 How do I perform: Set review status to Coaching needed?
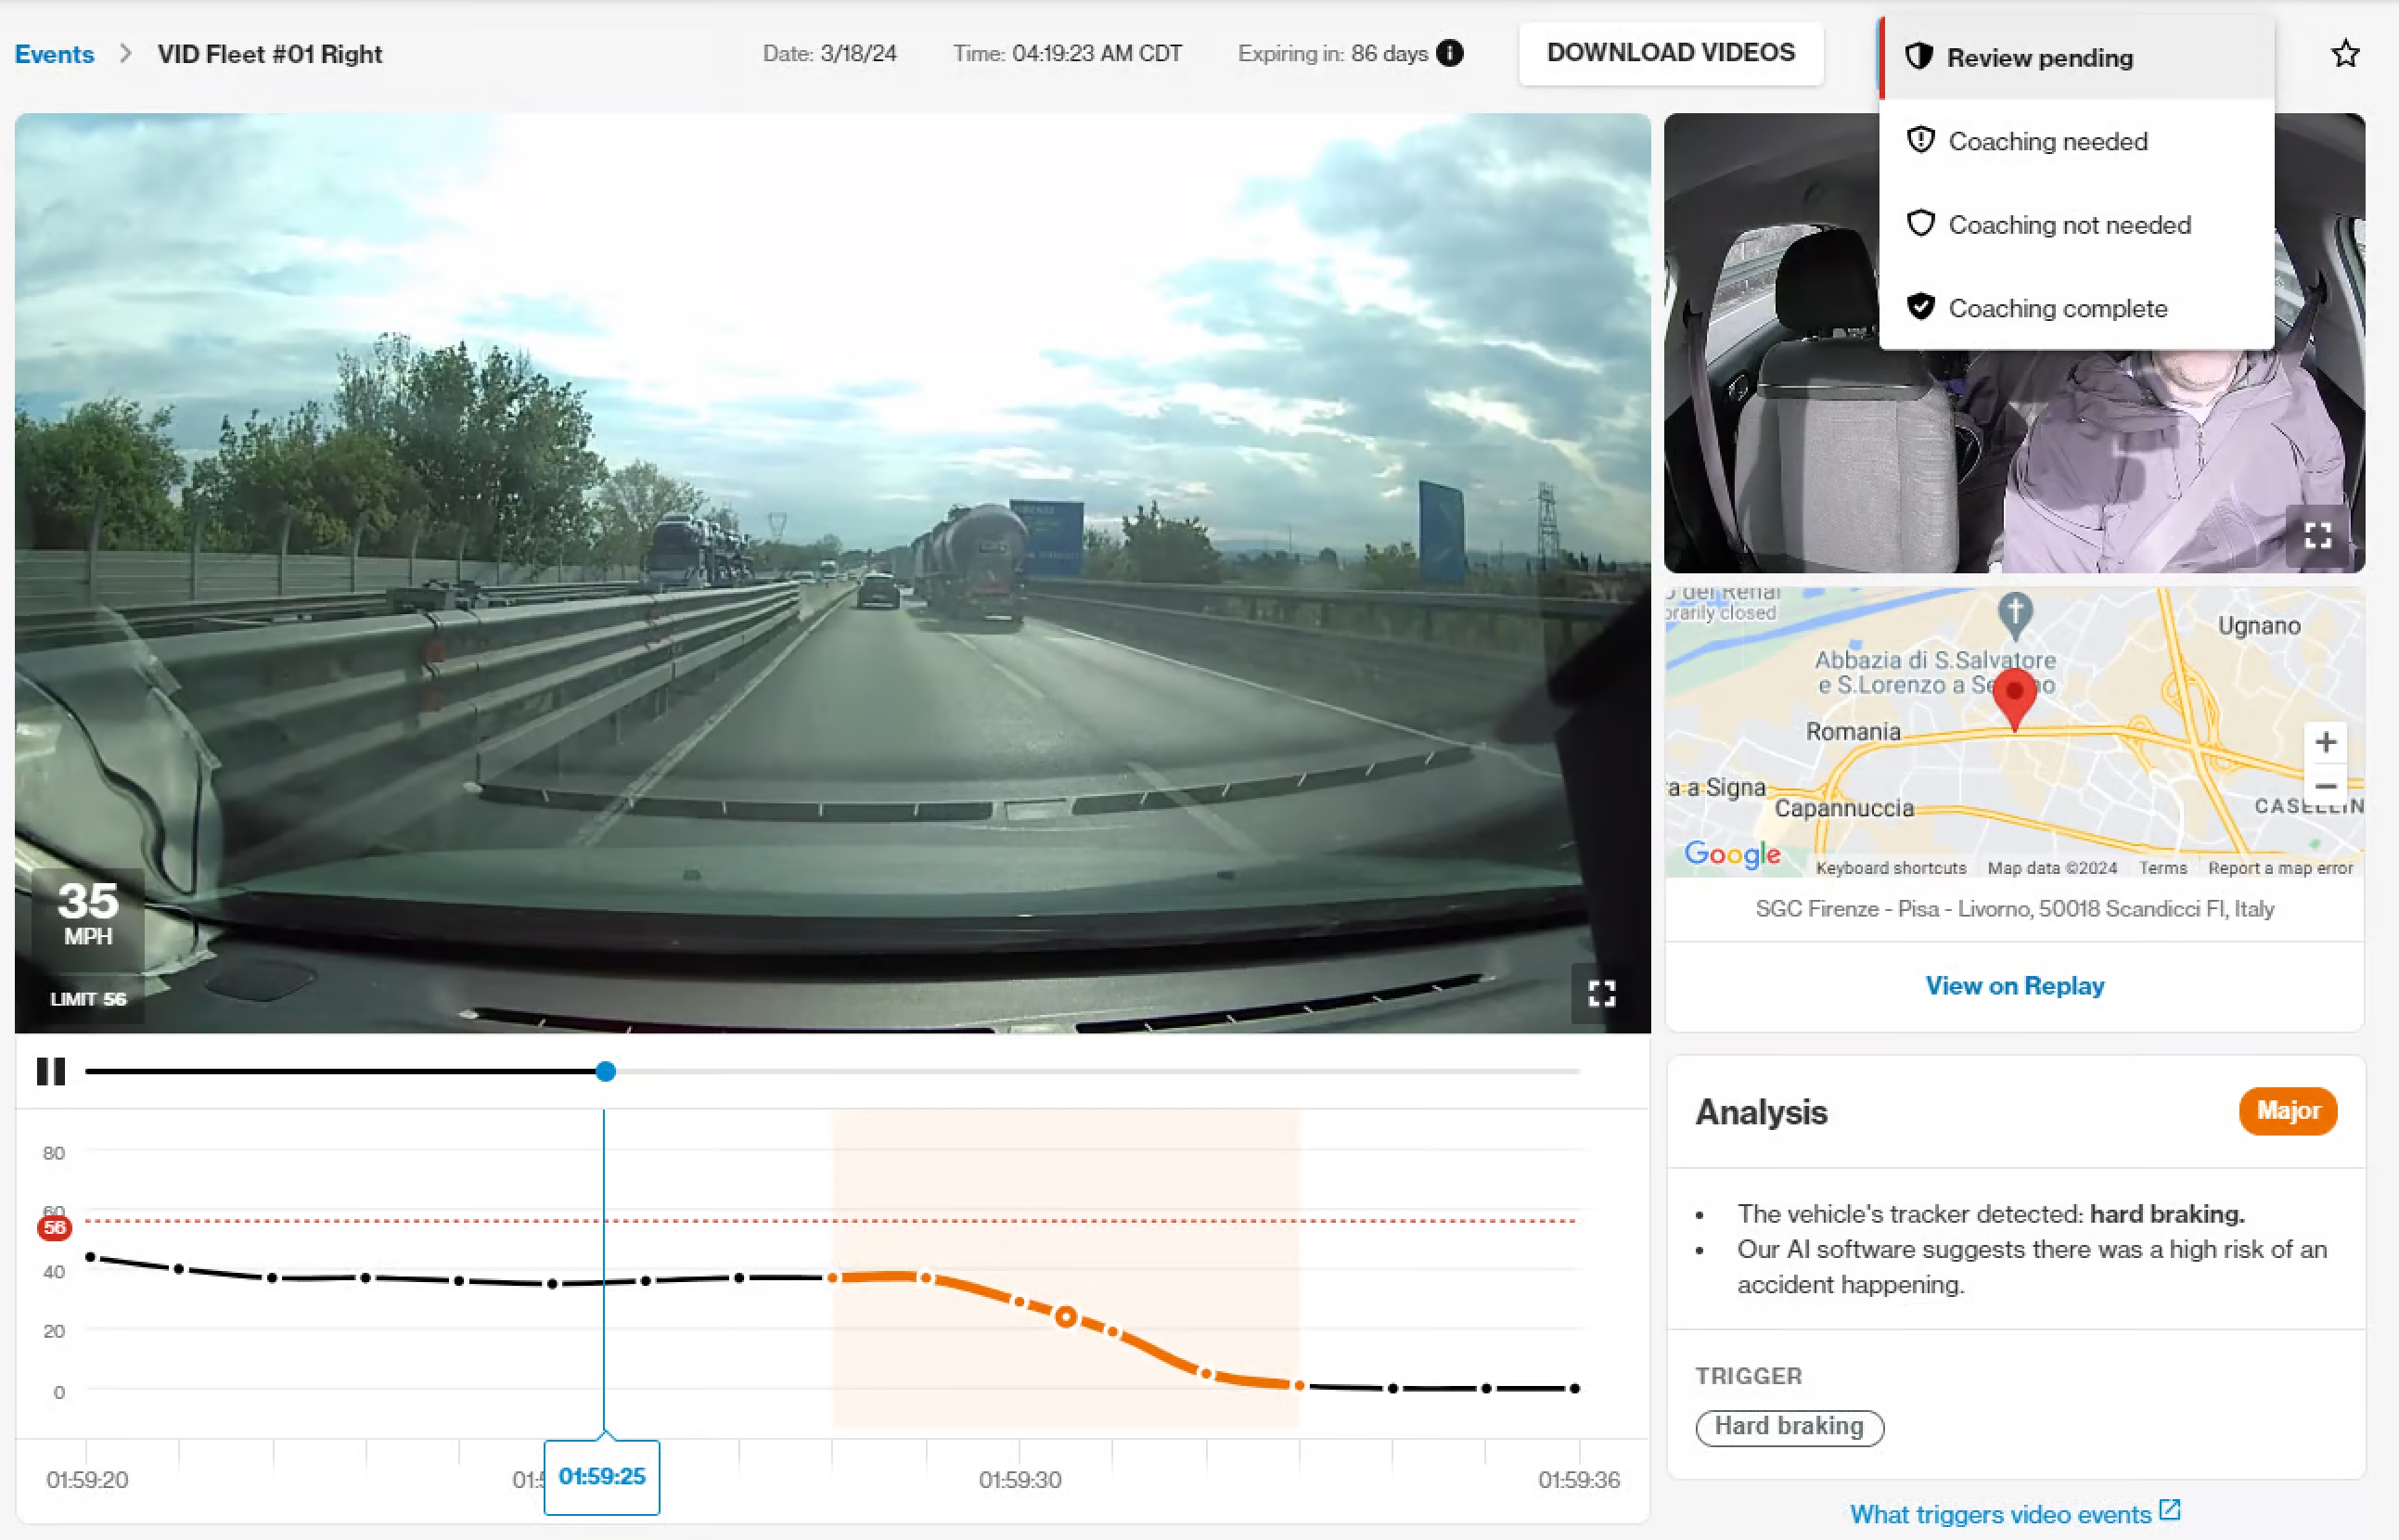(x=2047, y=141)
